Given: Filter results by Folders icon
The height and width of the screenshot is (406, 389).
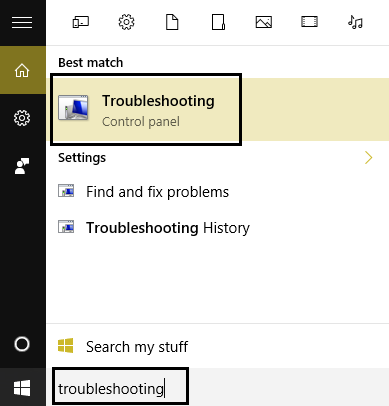Looking at the screenshot, I should tap(218, 22).
